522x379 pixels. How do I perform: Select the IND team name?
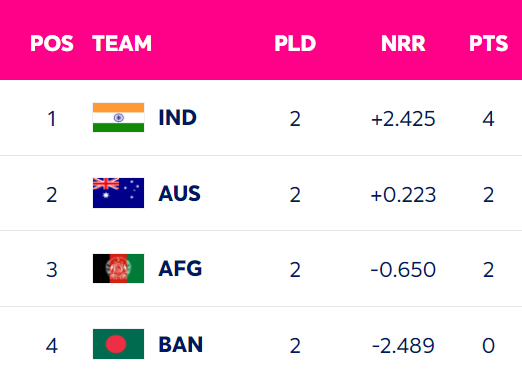[x=178, y=118]
